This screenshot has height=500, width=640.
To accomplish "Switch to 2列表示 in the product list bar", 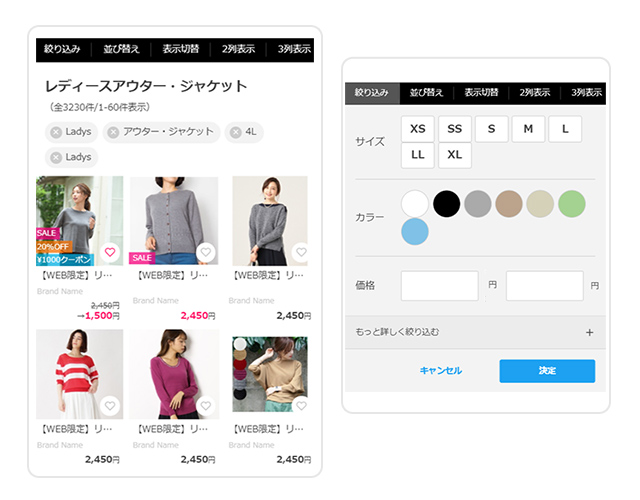I will point(238,50).
